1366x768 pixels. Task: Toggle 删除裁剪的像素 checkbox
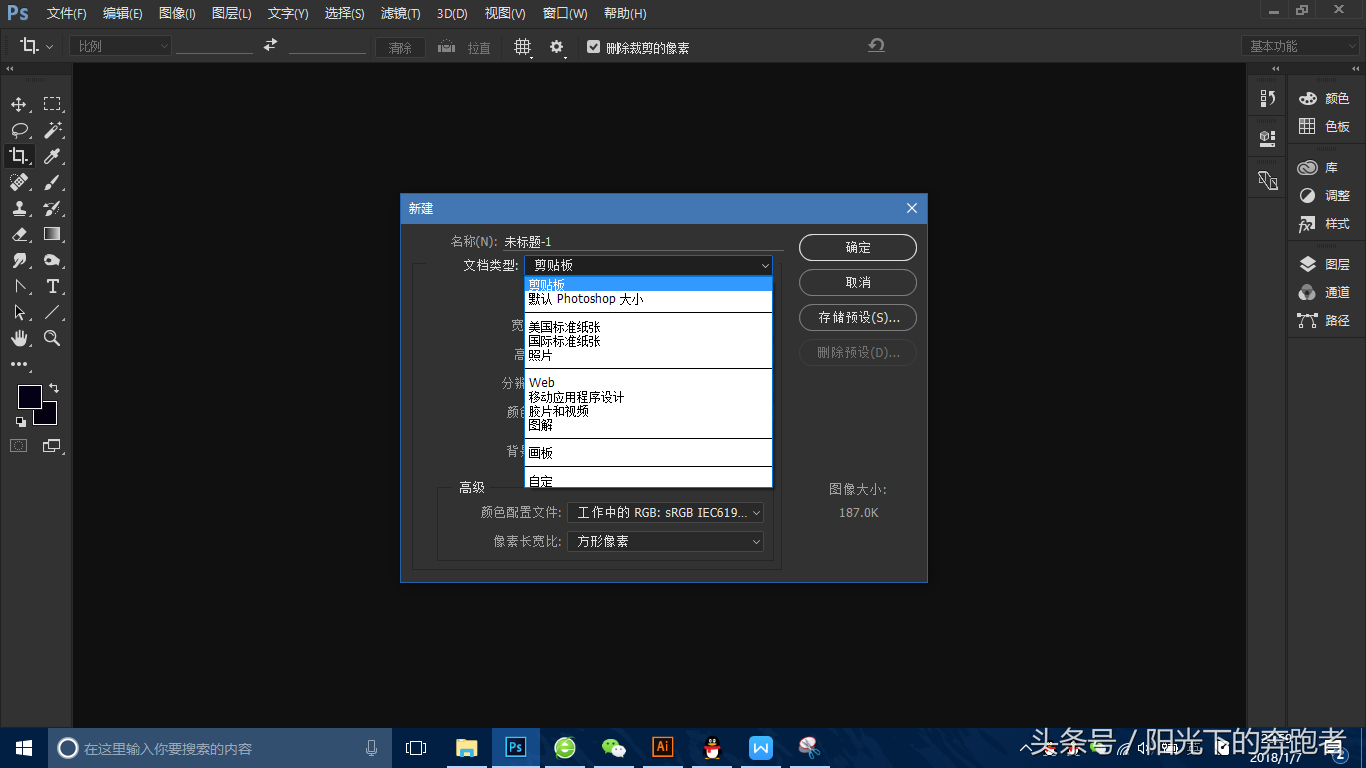594,47
